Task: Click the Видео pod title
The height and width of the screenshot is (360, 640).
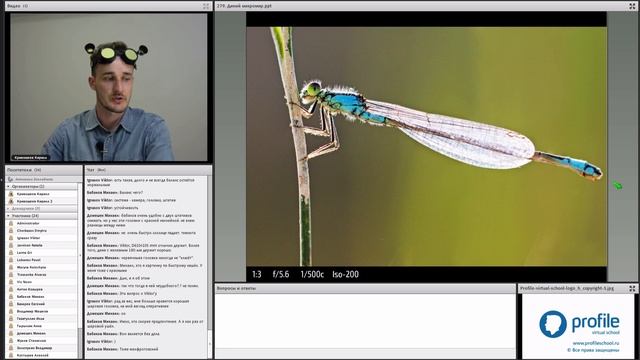Action: pos(17,6)
